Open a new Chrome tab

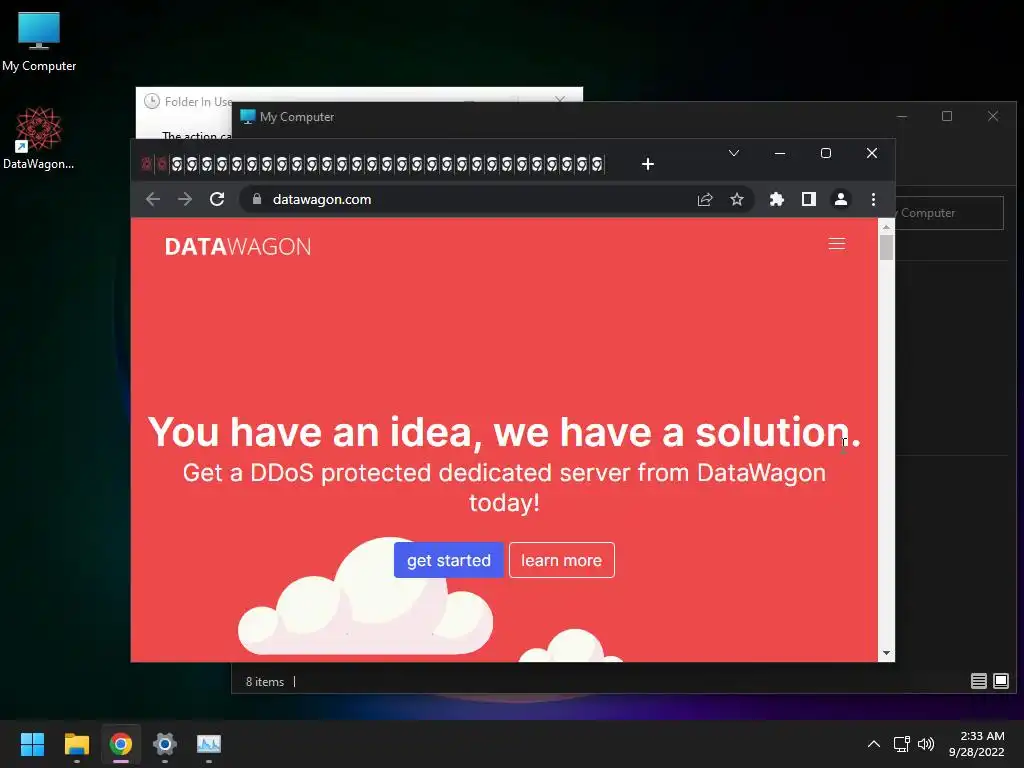(x=647, y=164)
